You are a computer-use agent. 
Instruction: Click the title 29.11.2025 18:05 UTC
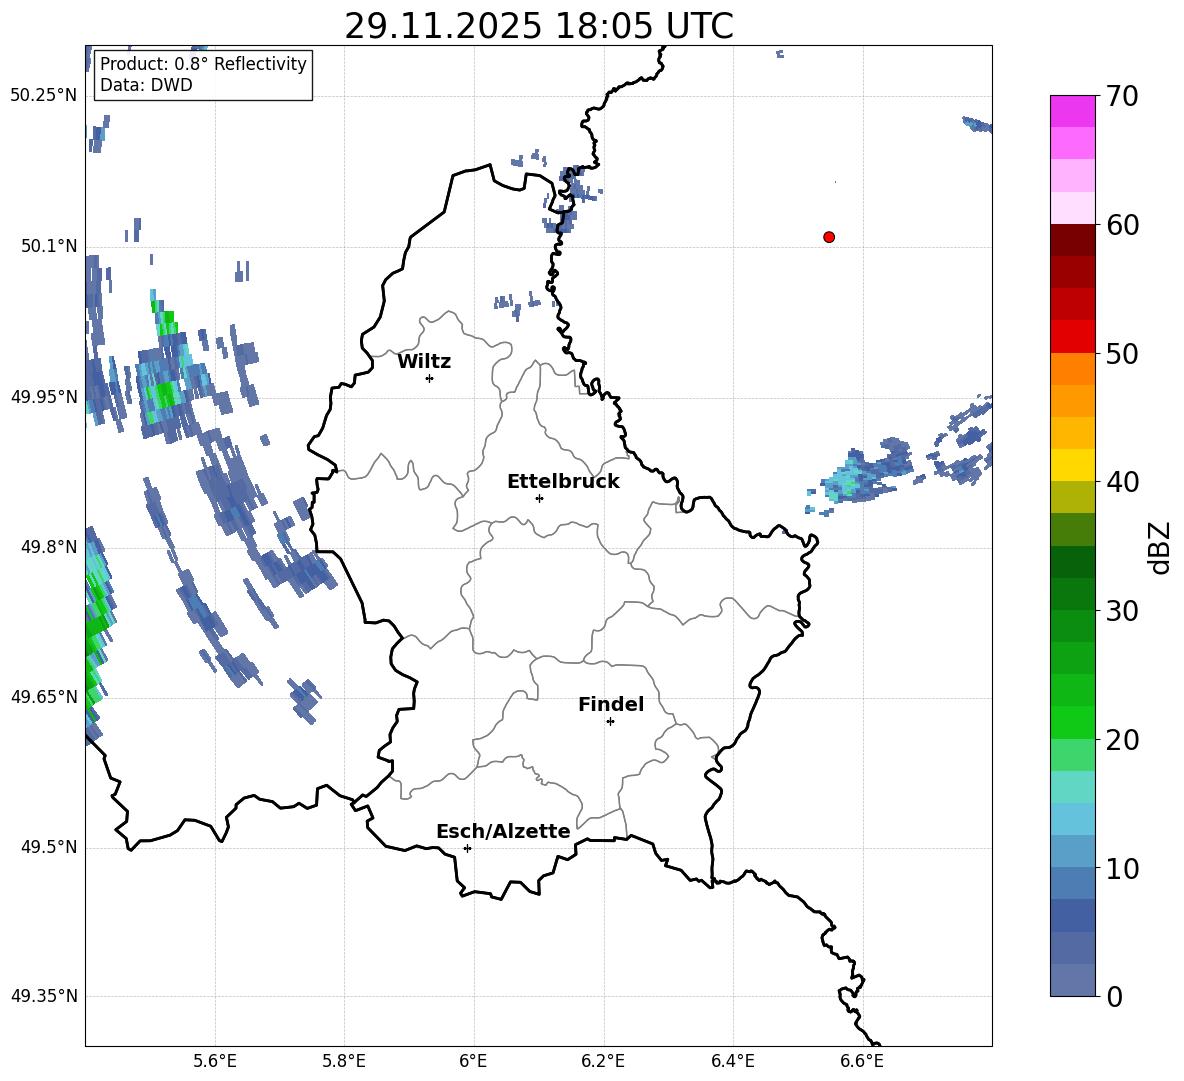(539, 26)
